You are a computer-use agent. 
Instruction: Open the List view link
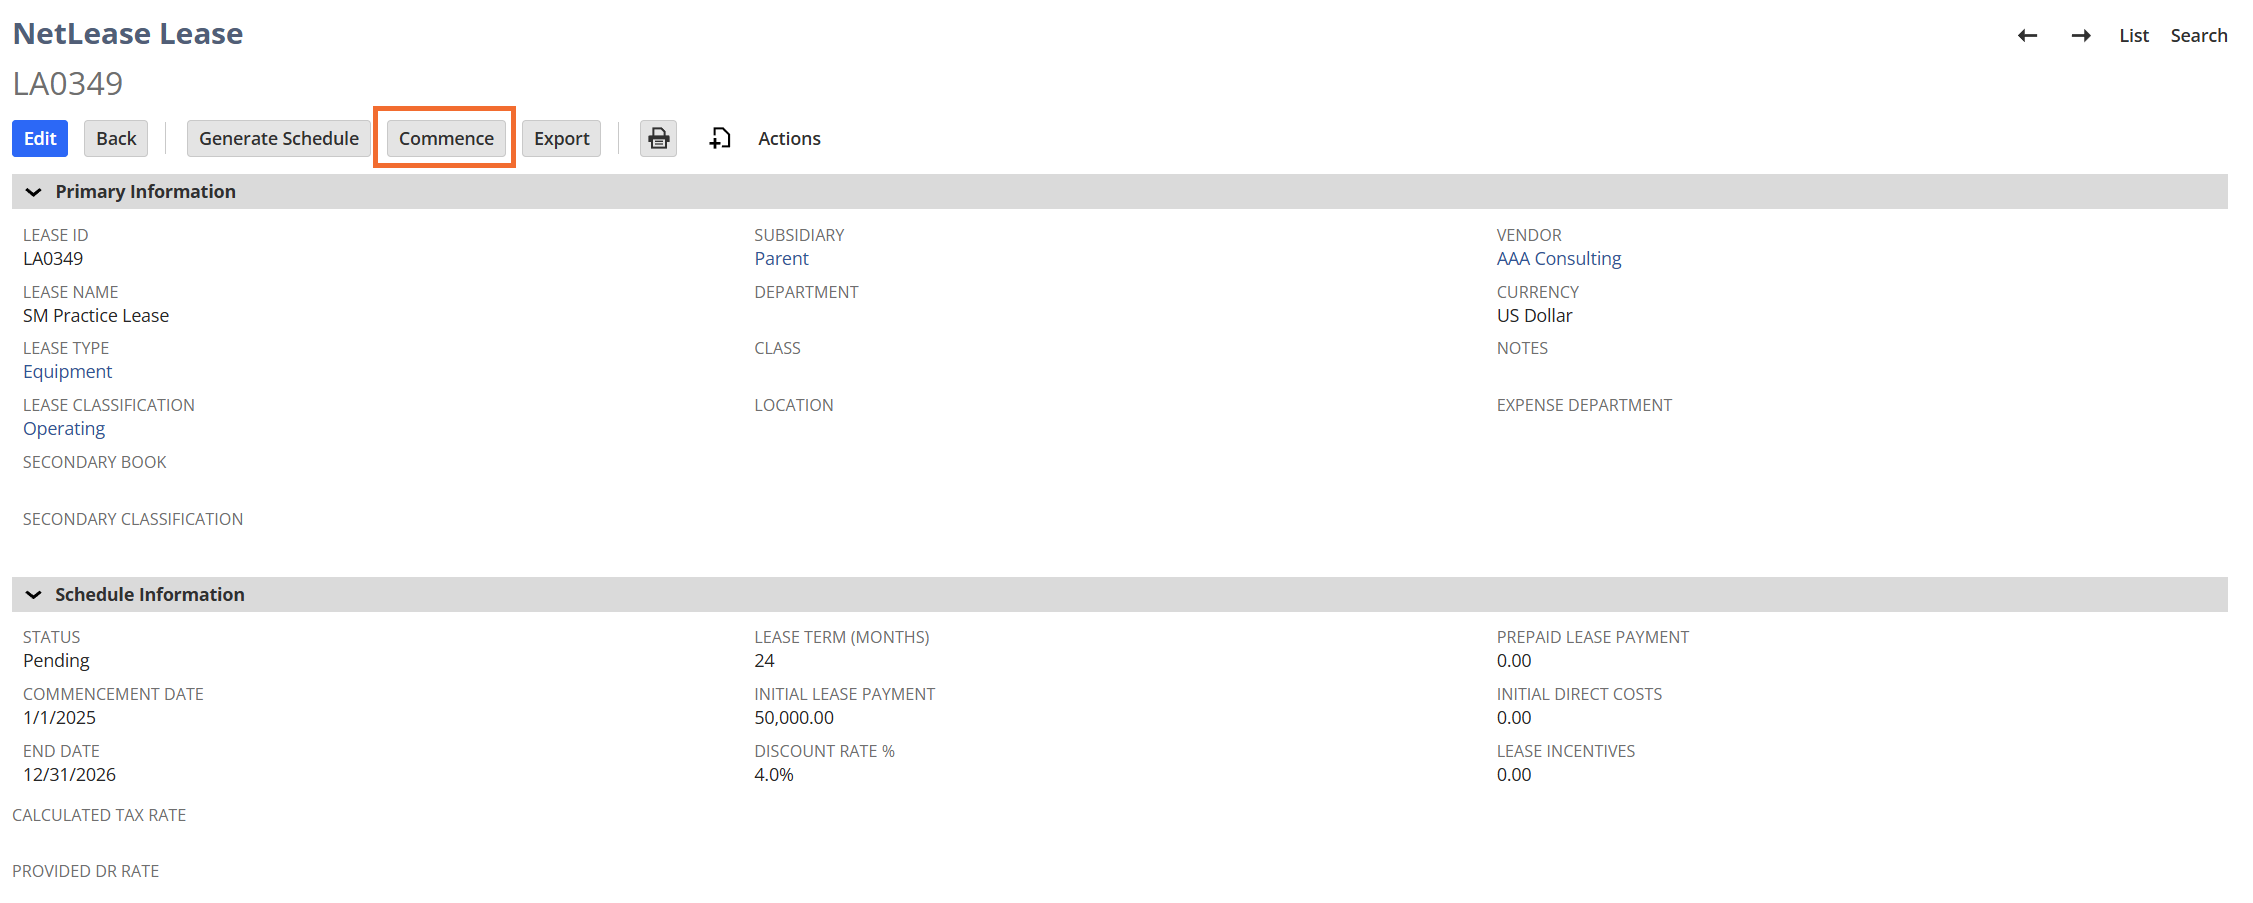(2133, 36)
